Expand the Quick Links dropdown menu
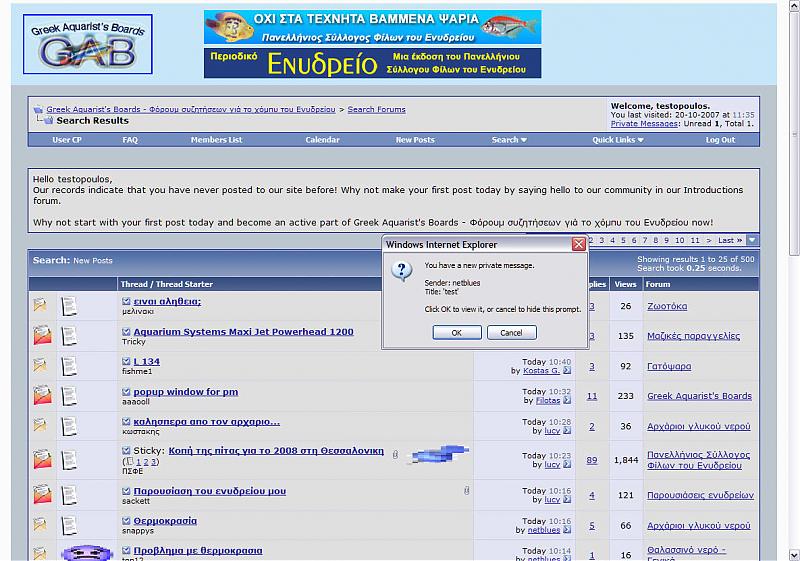The width and height of the screenshot is (800, 561). 617,140
